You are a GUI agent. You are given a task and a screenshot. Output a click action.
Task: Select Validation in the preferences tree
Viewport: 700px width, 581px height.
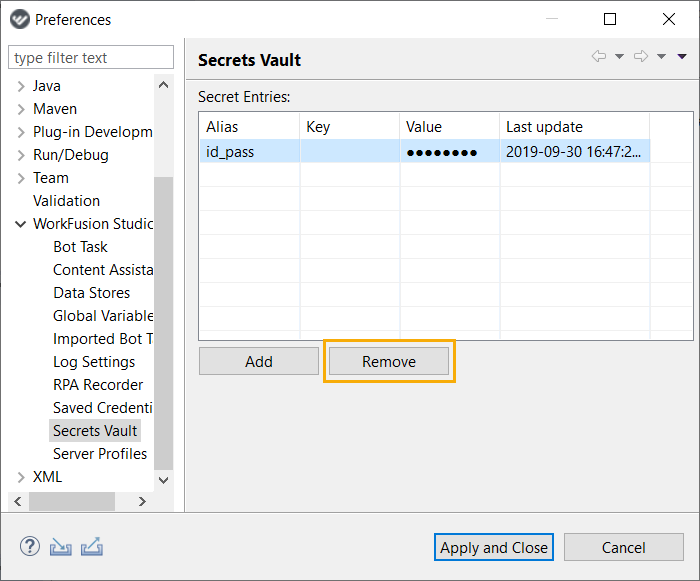point(67,201)
